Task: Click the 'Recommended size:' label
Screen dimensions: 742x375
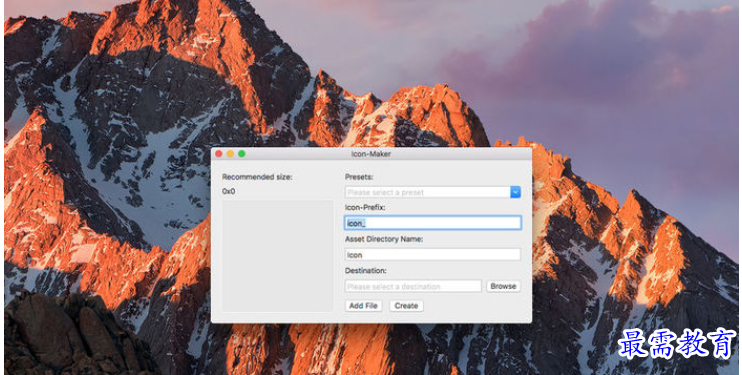Action: coord(257,177)
